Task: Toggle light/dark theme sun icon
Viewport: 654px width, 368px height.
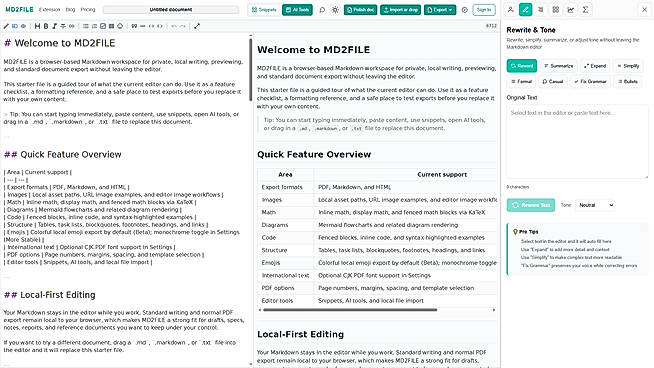Action: click(335, 10)
